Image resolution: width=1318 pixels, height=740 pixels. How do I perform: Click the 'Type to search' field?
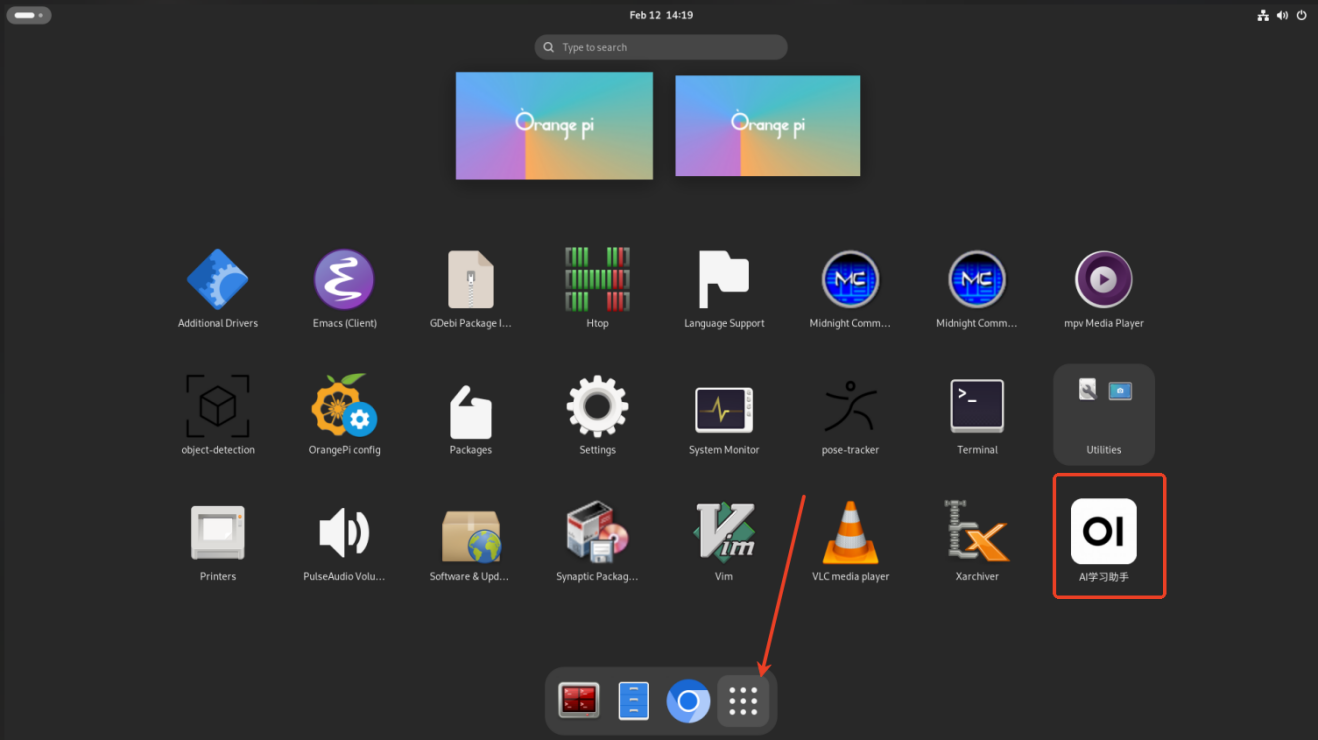(661, 47)
